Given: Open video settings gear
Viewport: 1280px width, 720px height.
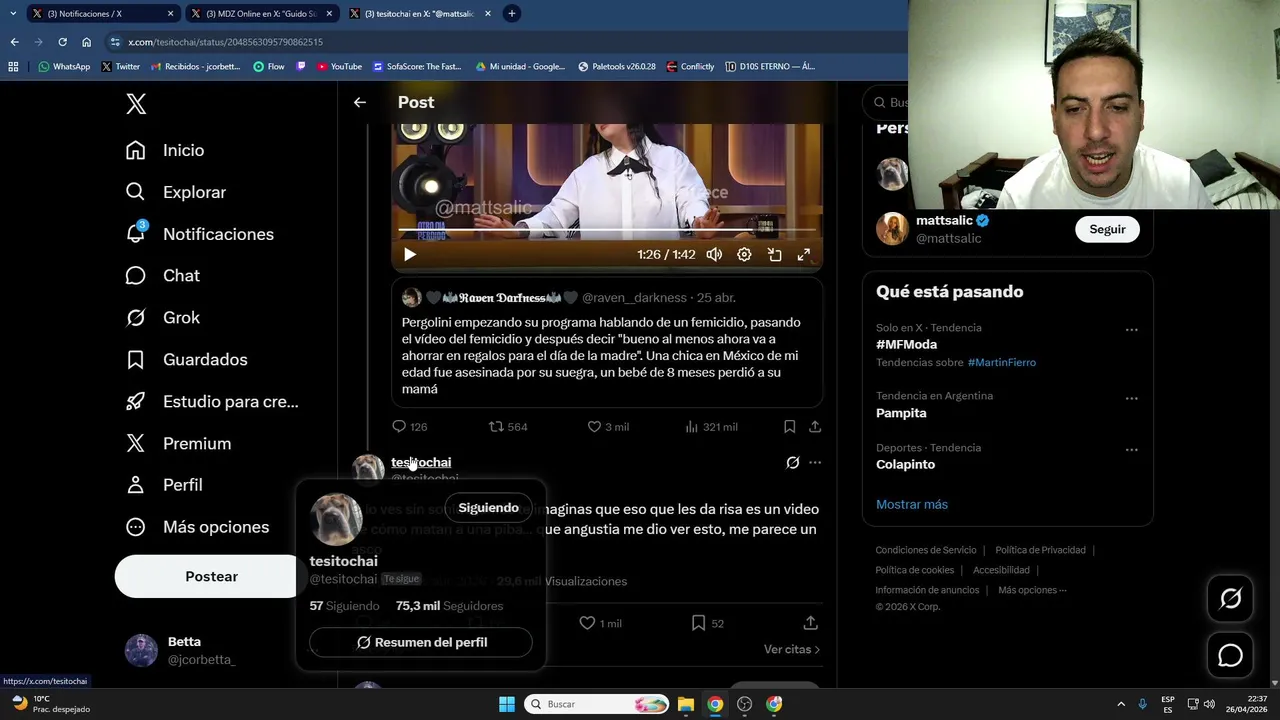Looking at the screenshot, I should pos(744,254).
